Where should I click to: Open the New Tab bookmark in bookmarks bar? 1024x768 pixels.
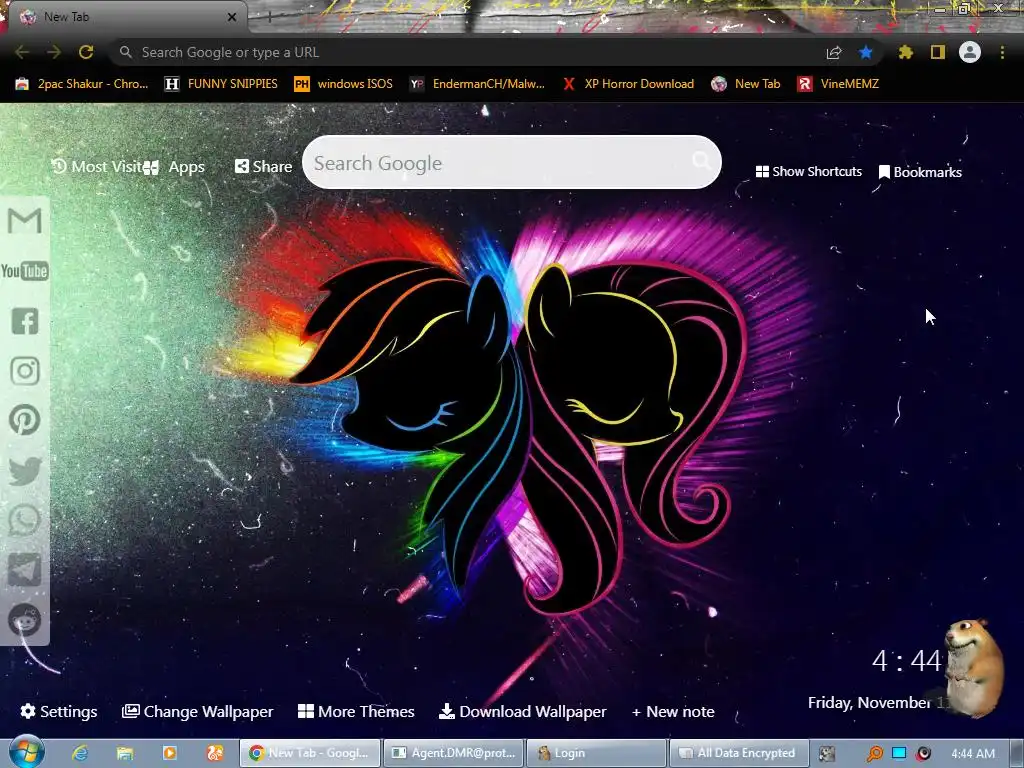pos(745,84)
